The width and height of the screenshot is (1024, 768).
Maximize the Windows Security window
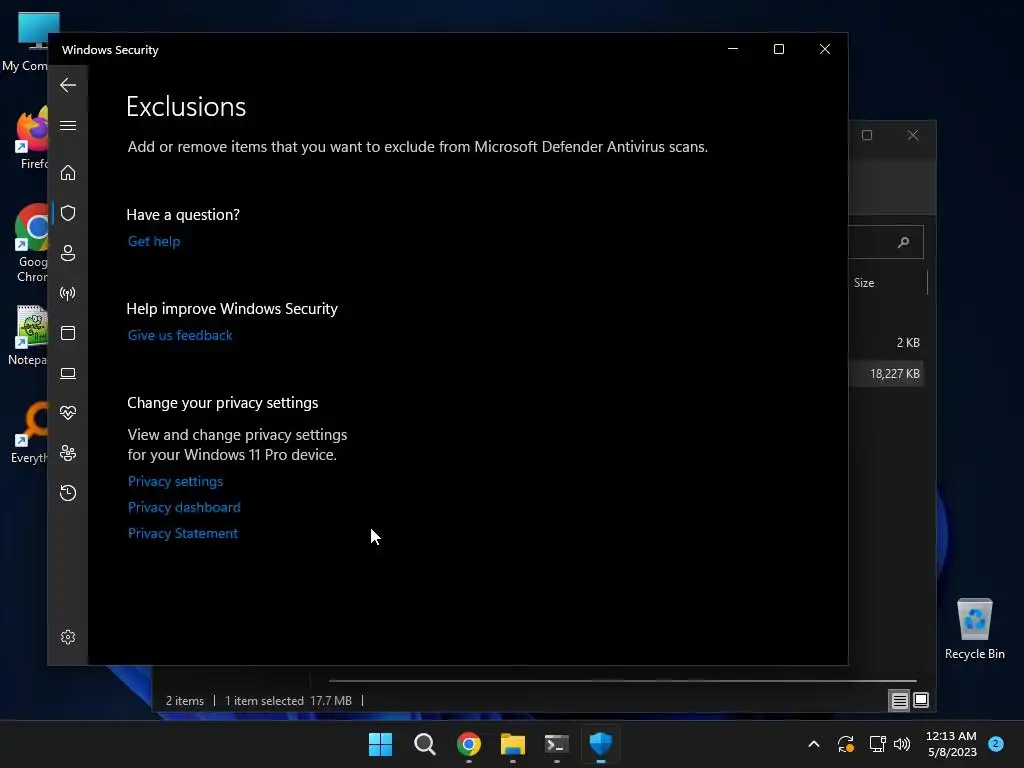pyautogui.click(x=778, y=49)
